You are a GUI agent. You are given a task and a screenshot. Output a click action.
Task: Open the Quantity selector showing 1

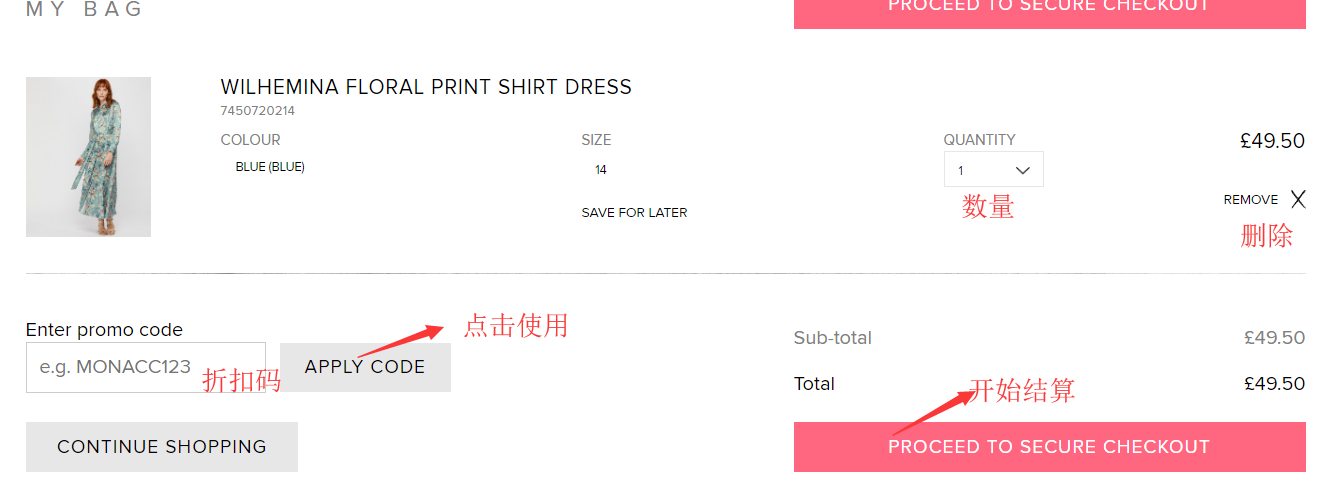992,170
